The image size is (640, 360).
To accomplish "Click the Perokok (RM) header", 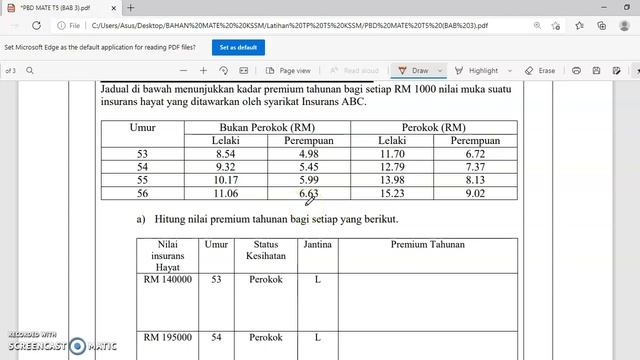I will (x=434, y=127).
